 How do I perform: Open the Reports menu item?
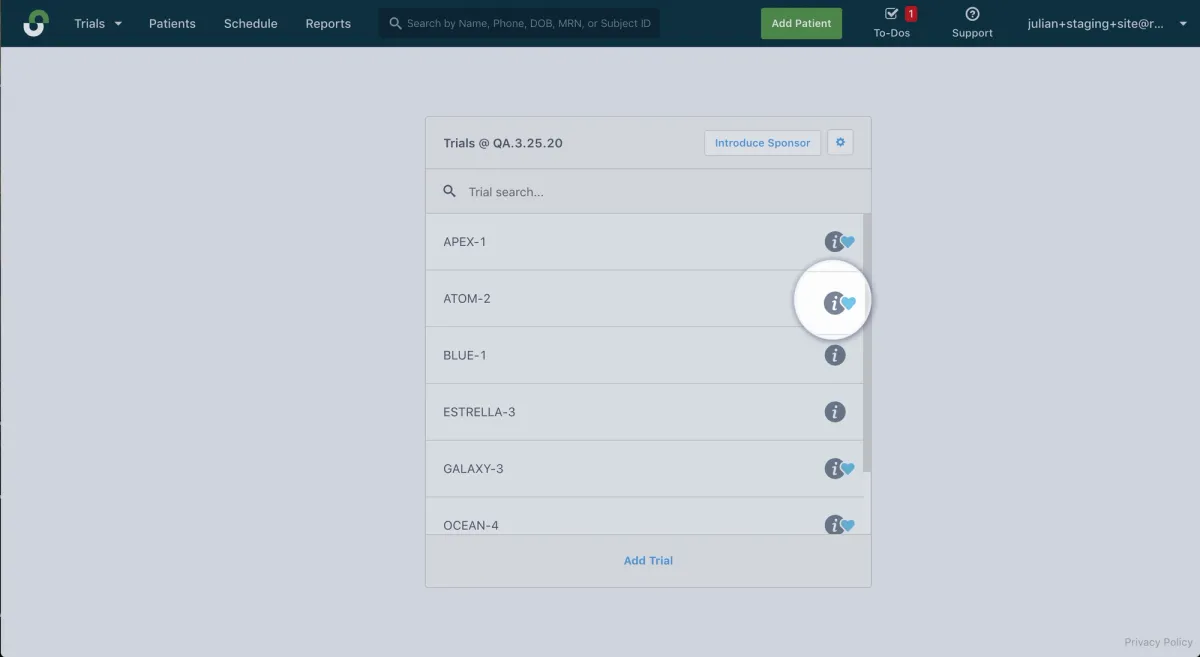328,23
